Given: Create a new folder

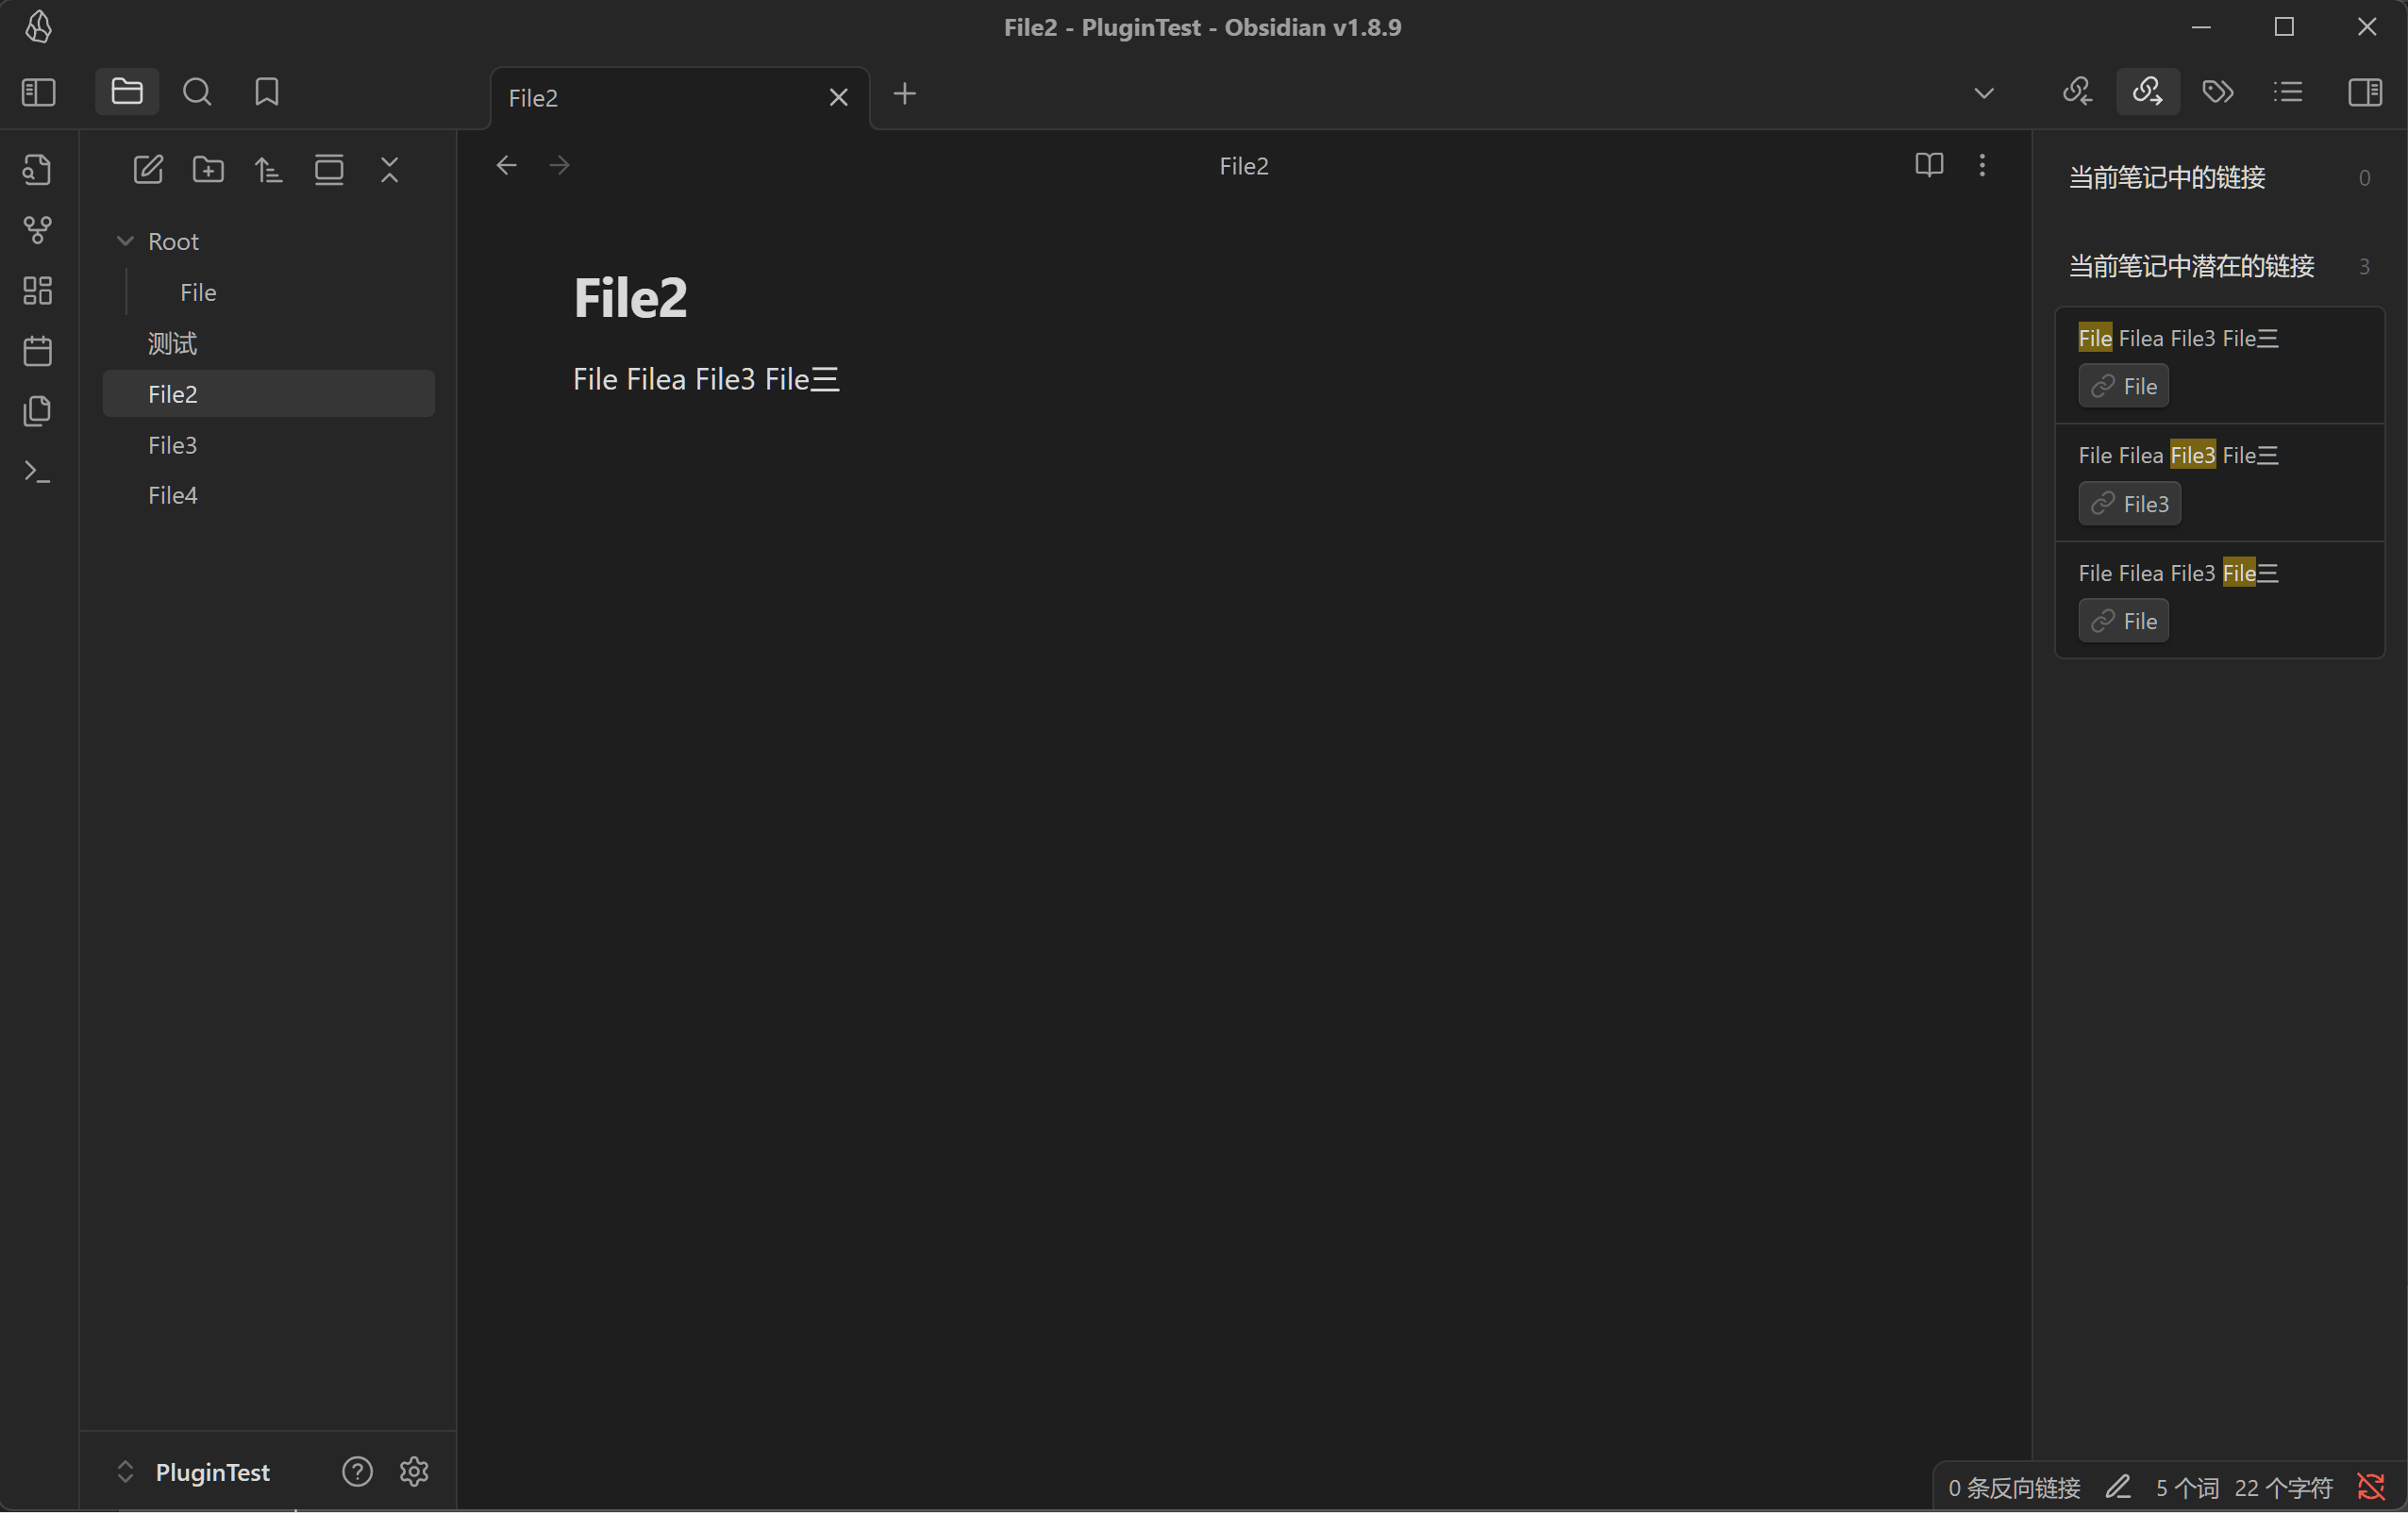Looking at the screenshot, I should pyautogui.click(x=208, y=169).
